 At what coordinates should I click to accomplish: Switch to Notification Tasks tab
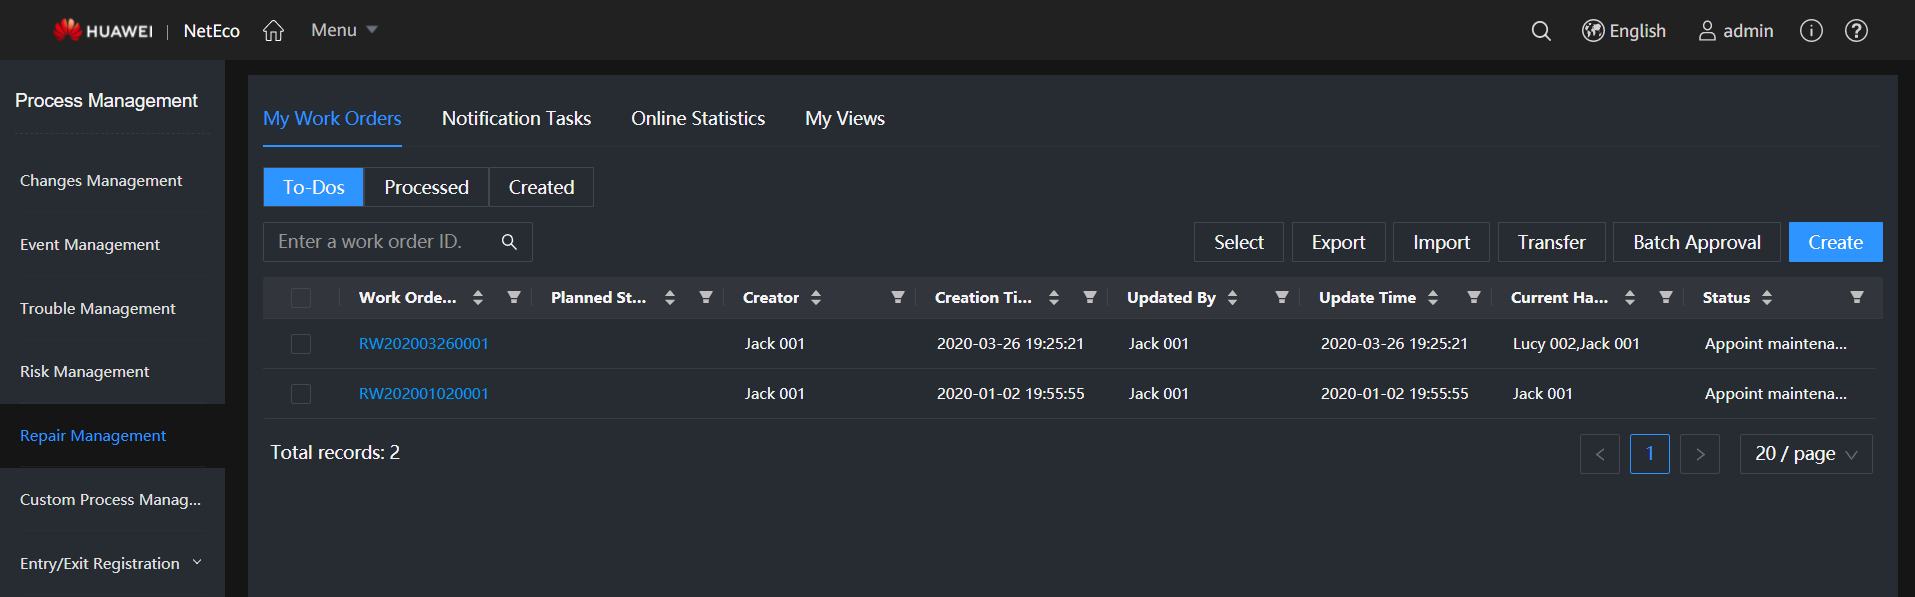pyautogui.click(x=516, y=119)
